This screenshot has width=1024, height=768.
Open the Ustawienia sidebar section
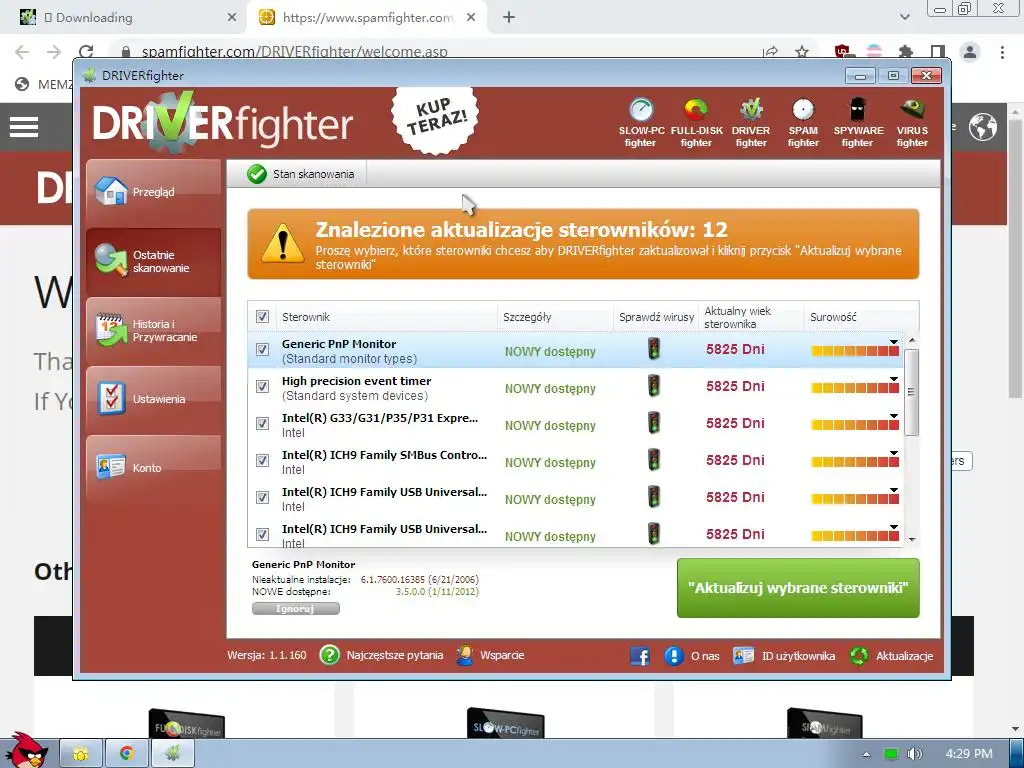[x=153, y=399]
